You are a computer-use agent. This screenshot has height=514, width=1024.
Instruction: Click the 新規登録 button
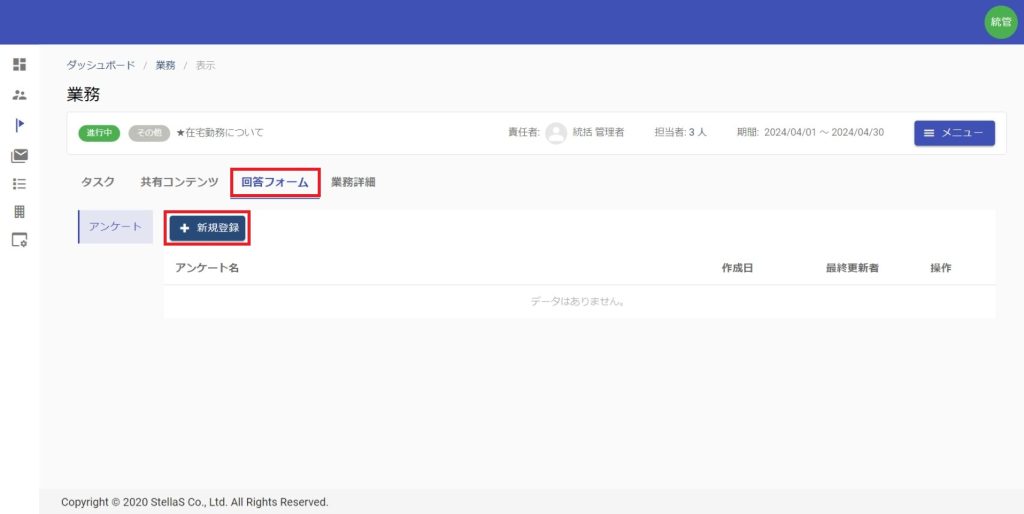[x=208, y=228]
